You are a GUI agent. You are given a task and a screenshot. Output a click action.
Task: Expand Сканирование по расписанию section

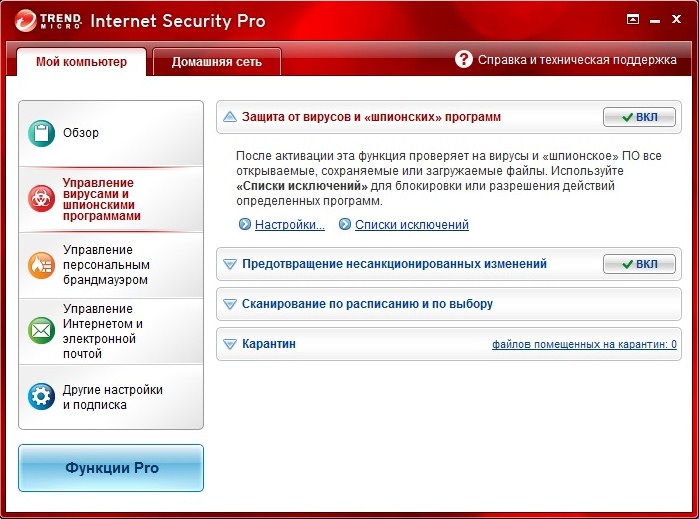tap(230, 304)
